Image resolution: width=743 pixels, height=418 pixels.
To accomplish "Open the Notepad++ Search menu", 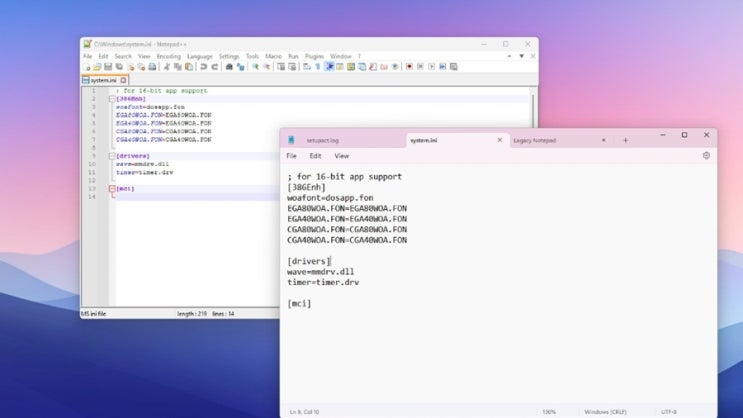I will pyautogui.click(x=123, y=56).
